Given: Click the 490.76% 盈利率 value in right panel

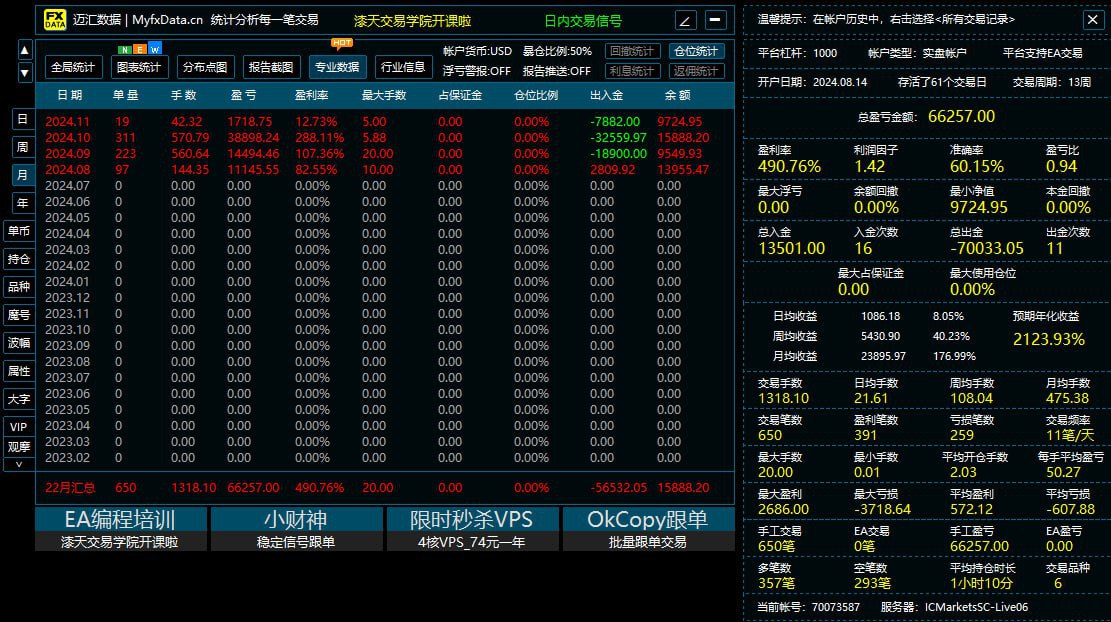Looking at the screenshot, I should (789, 166).
